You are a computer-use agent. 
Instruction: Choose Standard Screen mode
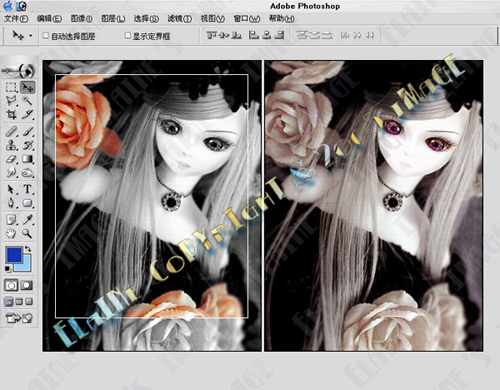(9, 302)
